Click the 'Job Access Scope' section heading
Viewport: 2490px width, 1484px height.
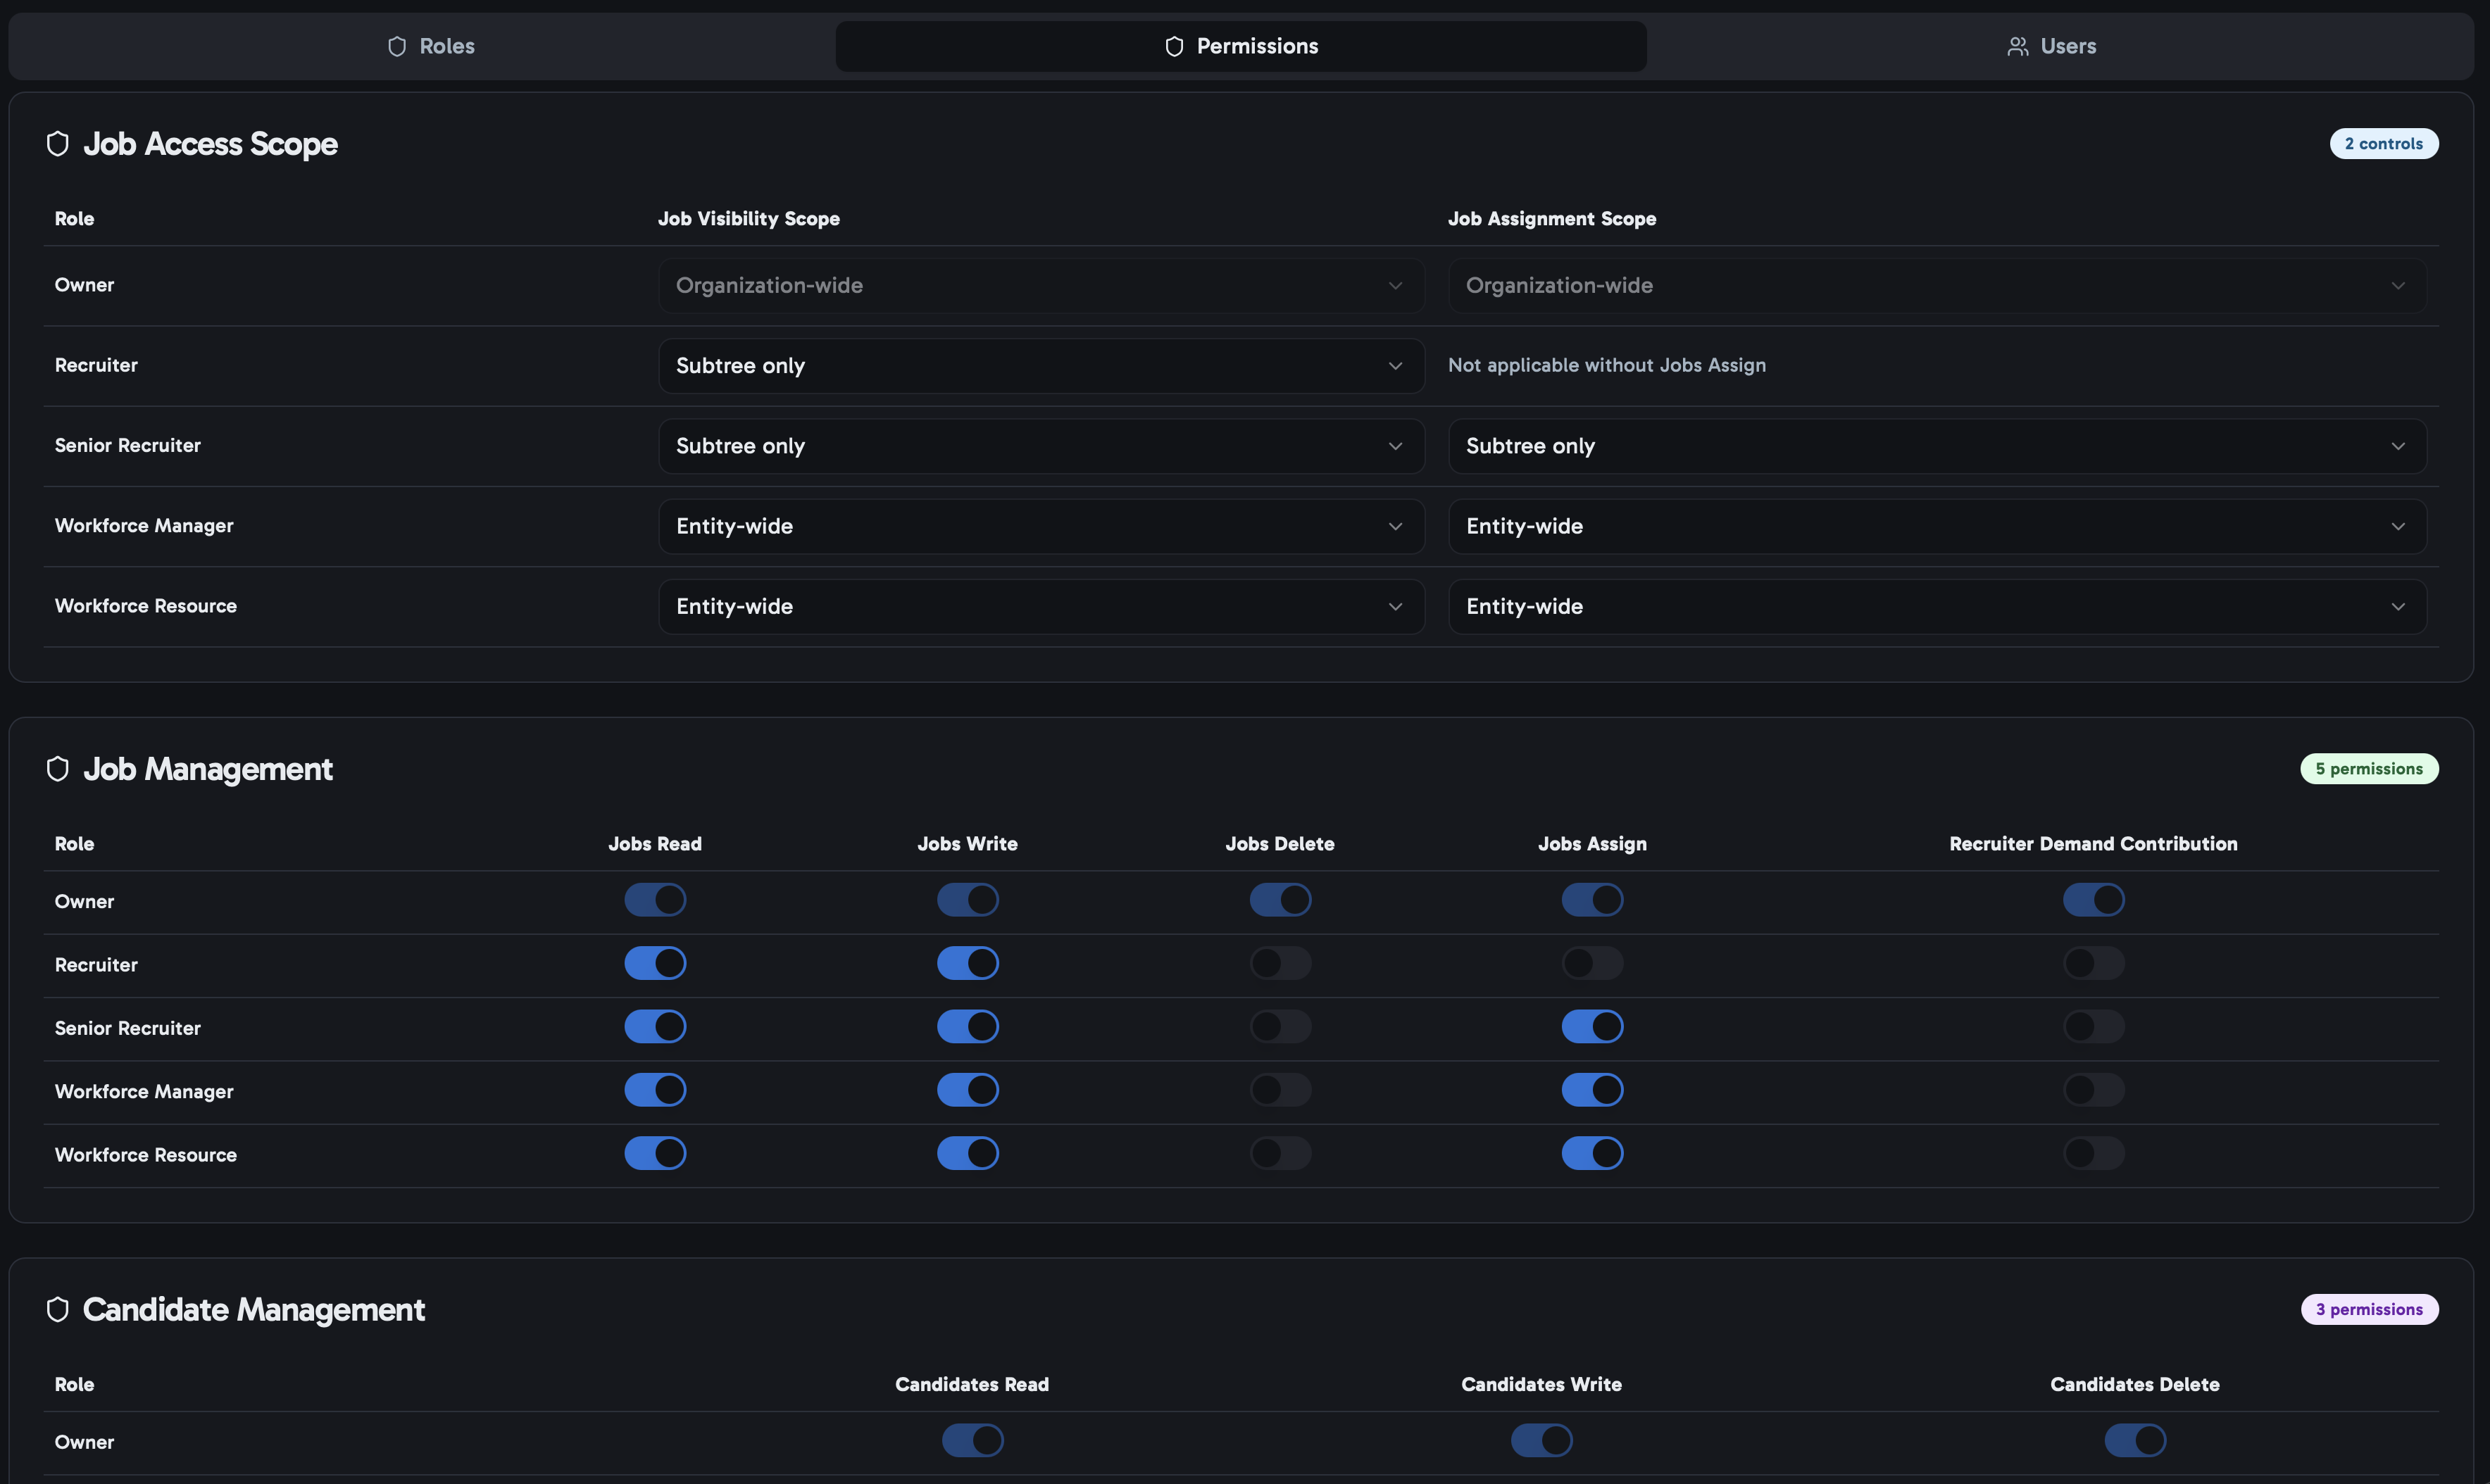pyautogui.click(x=210, y=144)
